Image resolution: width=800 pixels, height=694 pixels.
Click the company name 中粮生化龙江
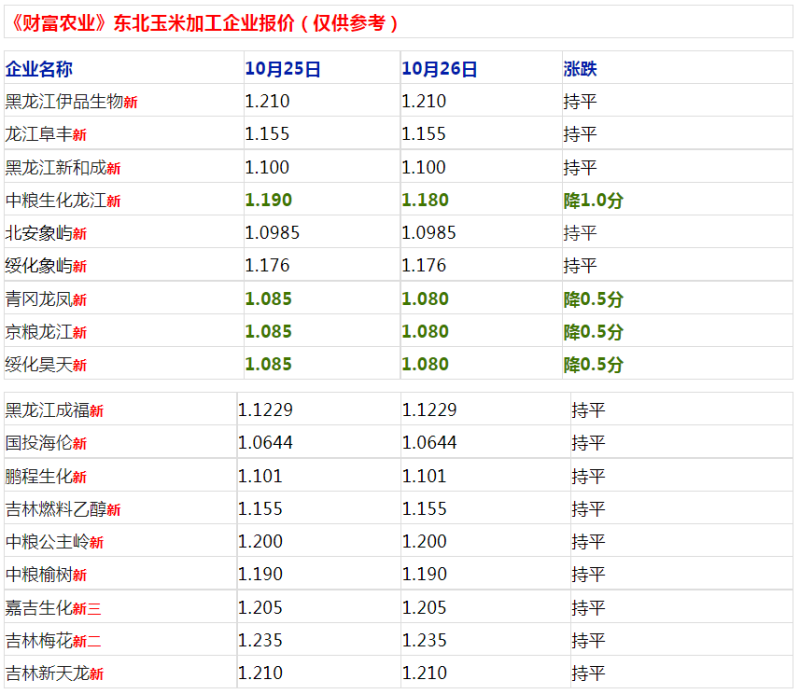(56, 200)
